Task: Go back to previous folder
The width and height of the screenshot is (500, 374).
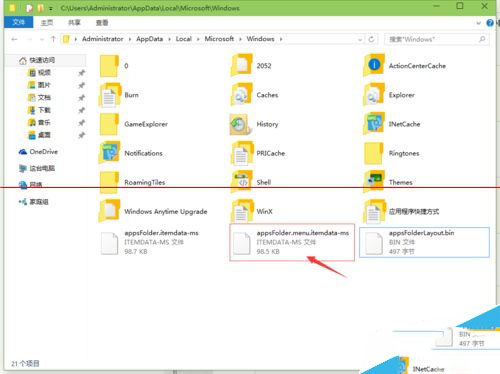Action: [14, 39]
